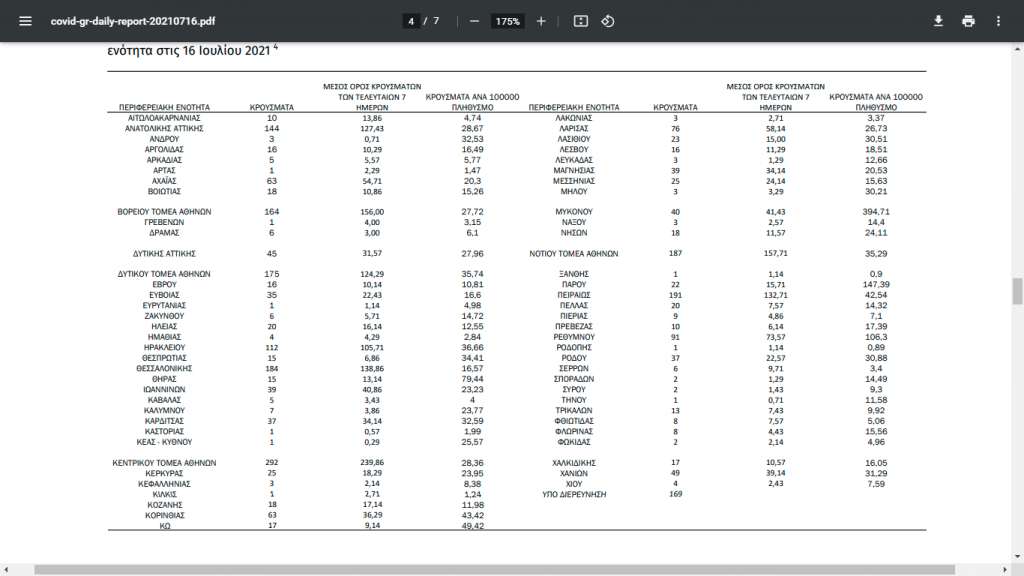Select the ΚΕΝΤΡΙΚΟΥ ΤΟΜΕΑ ΑΘΗΝΩΝ label

(x=164, y=463)
